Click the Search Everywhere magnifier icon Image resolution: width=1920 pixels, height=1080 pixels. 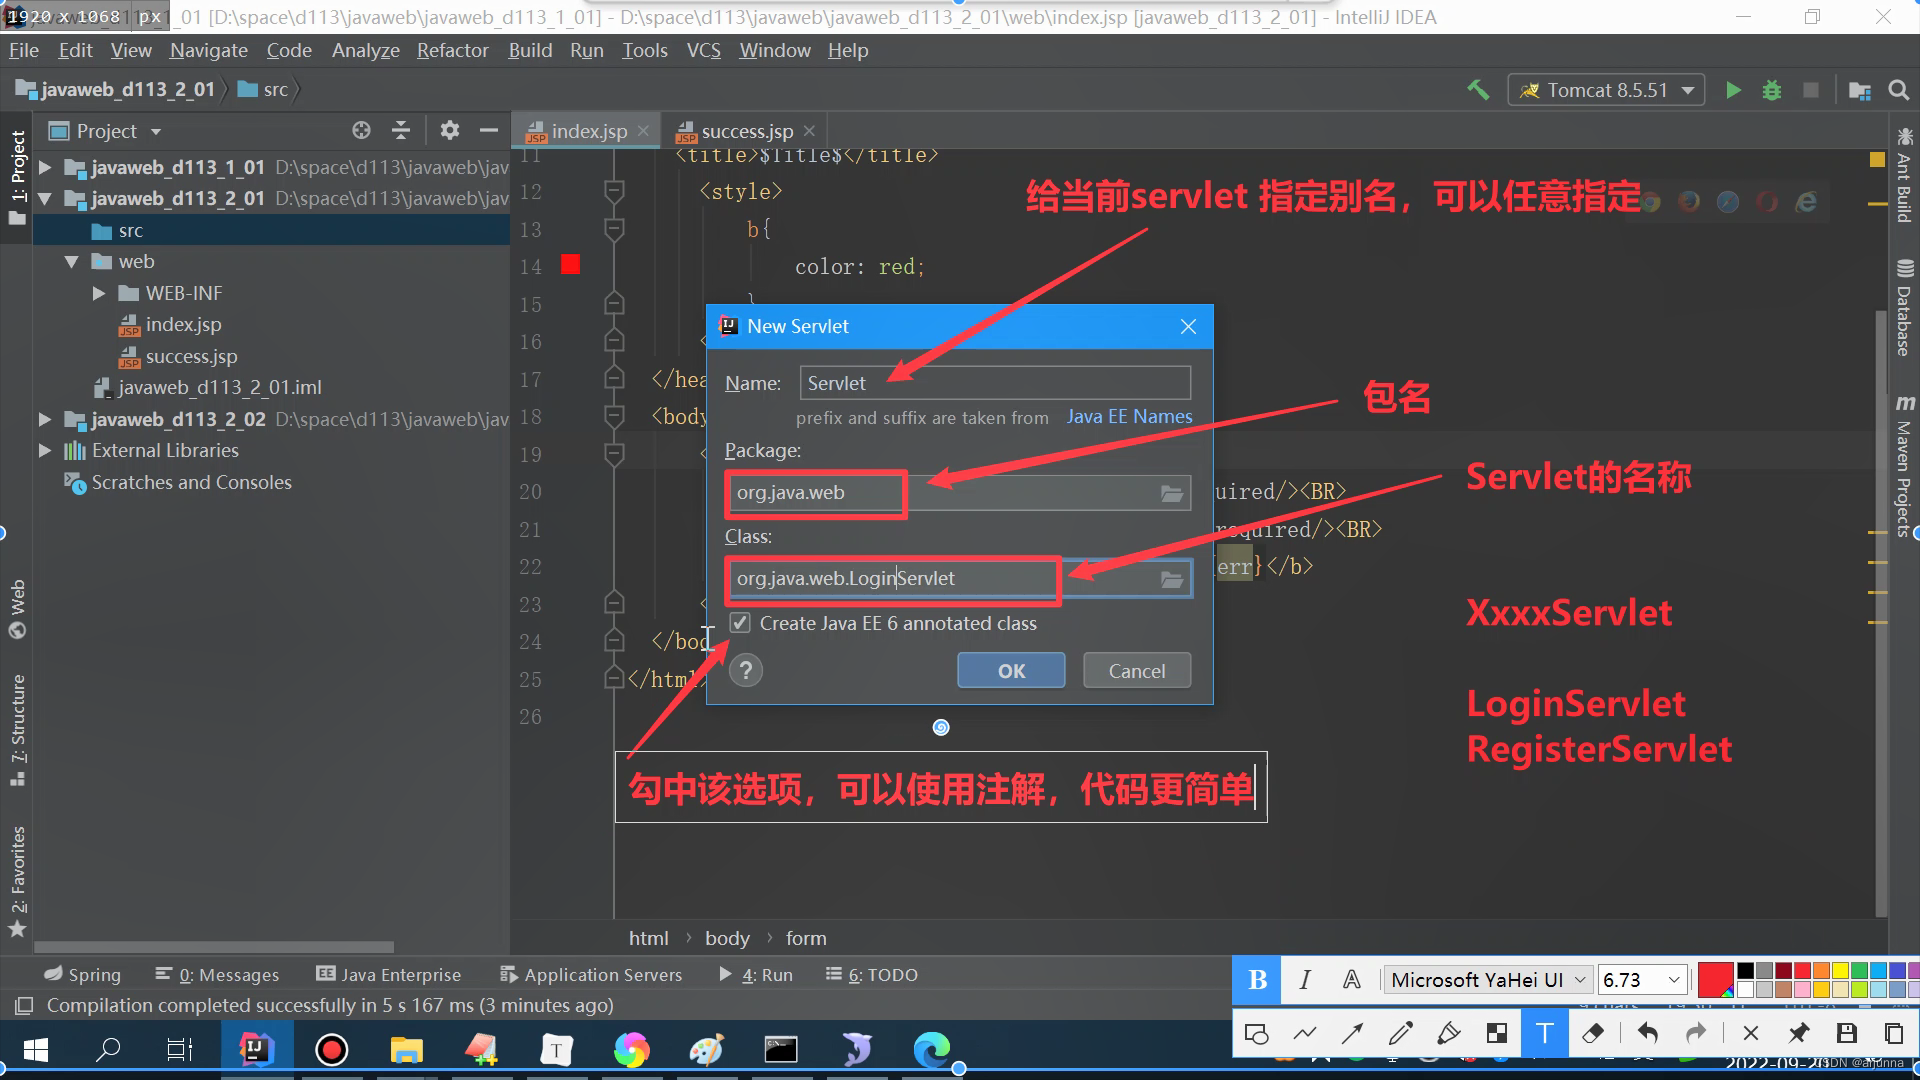(x=1898, y=91)
